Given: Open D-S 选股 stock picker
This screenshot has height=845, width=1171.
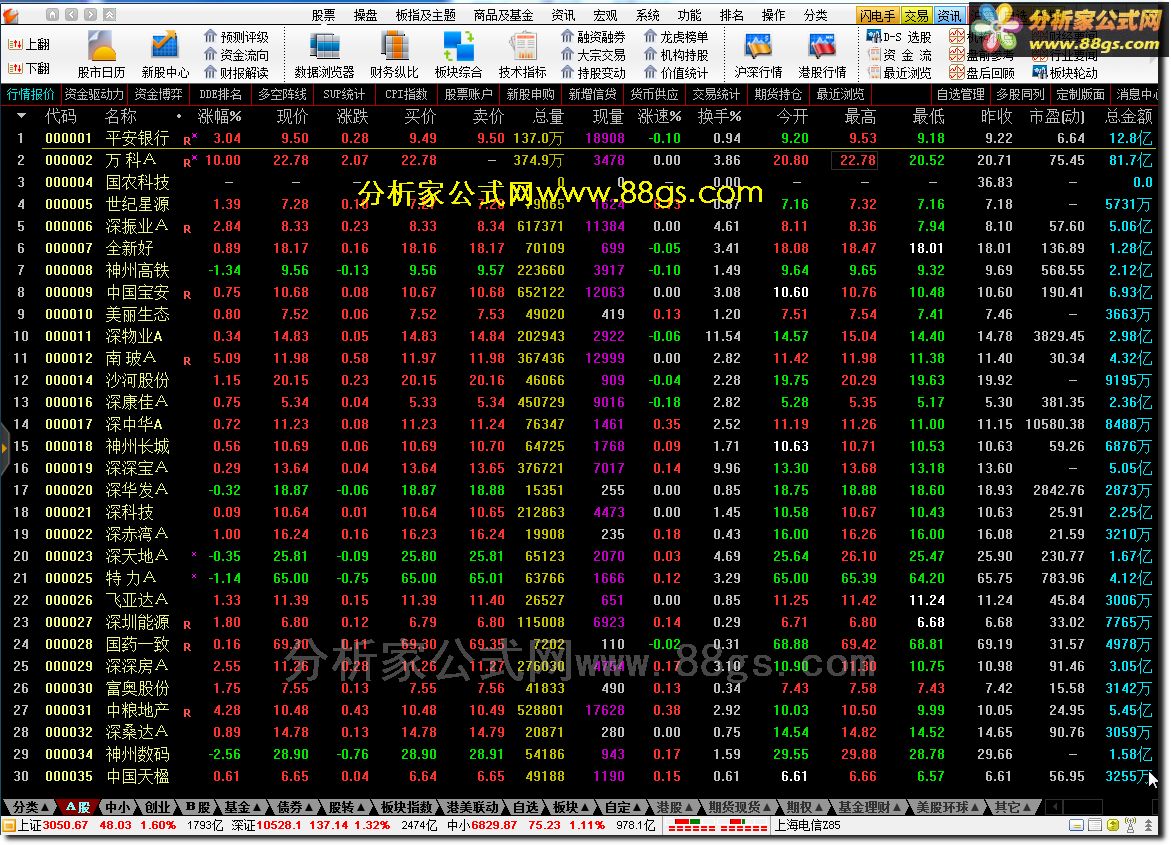Looking at the screenshot, I should tap(899, 37).
